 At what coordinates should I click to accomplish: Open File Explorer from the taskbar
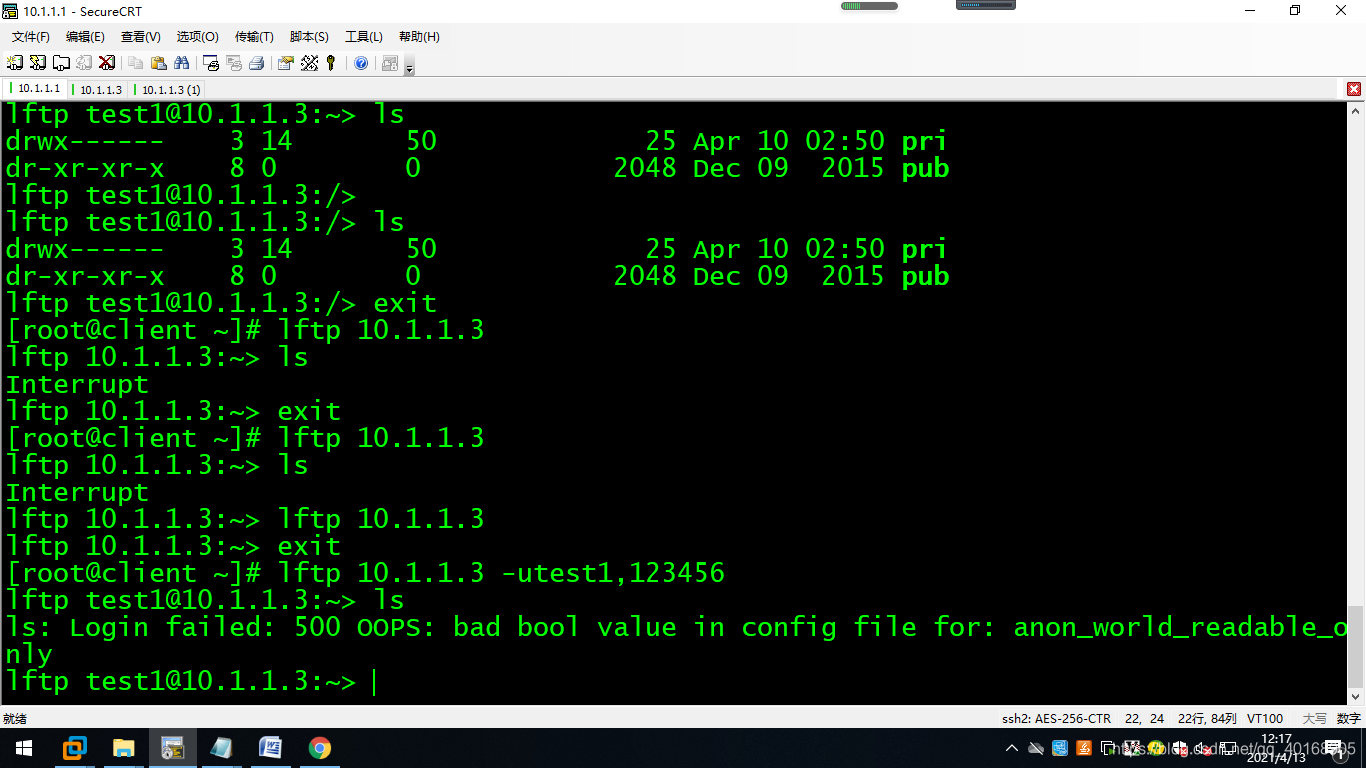click(124, 748)
